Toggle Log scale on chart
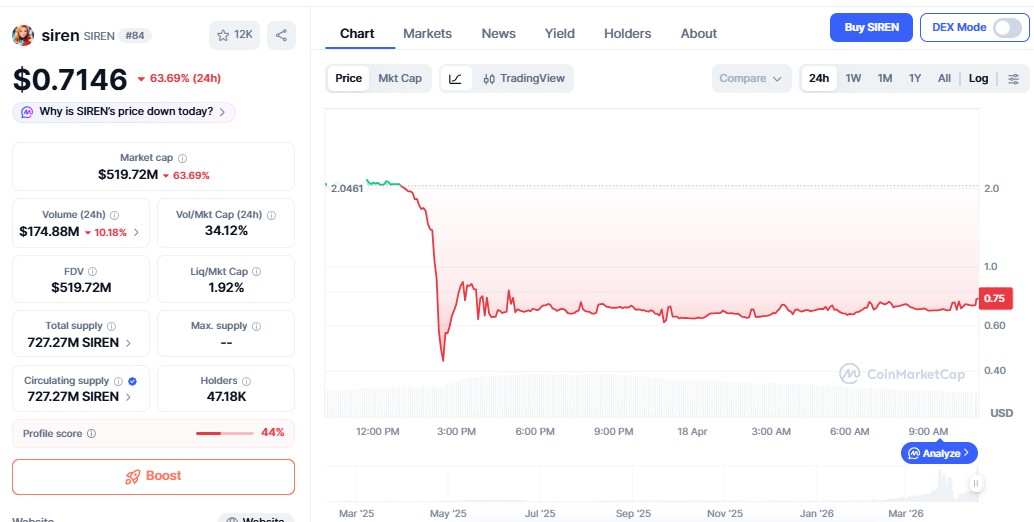This screenshot has height=522, width=1034. click(979, 78)
